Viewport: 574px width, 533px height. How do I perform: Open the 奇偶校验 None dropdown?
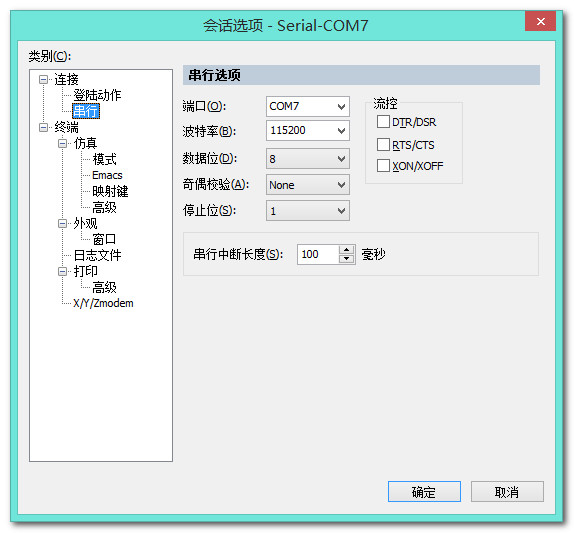click(x=308, y=184)
